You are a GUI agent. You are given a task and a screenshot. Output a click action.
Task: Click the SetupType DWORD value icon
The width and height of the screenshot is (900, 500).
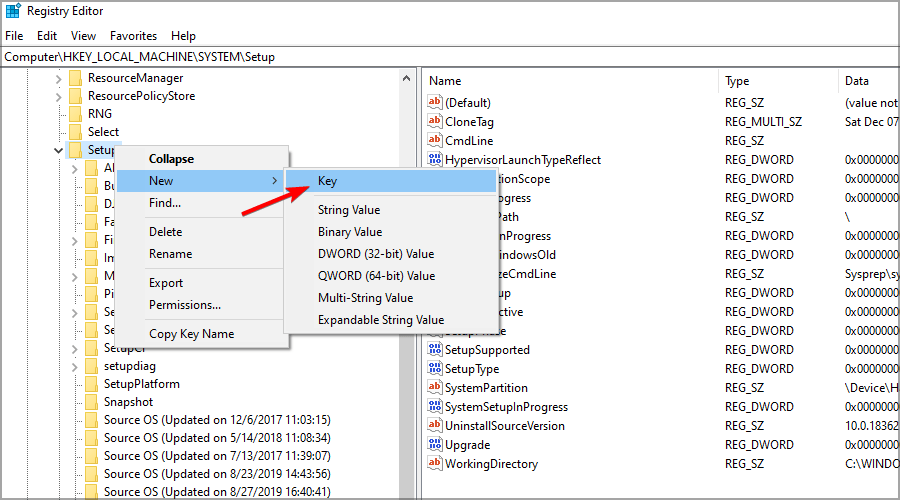[435, 369]
